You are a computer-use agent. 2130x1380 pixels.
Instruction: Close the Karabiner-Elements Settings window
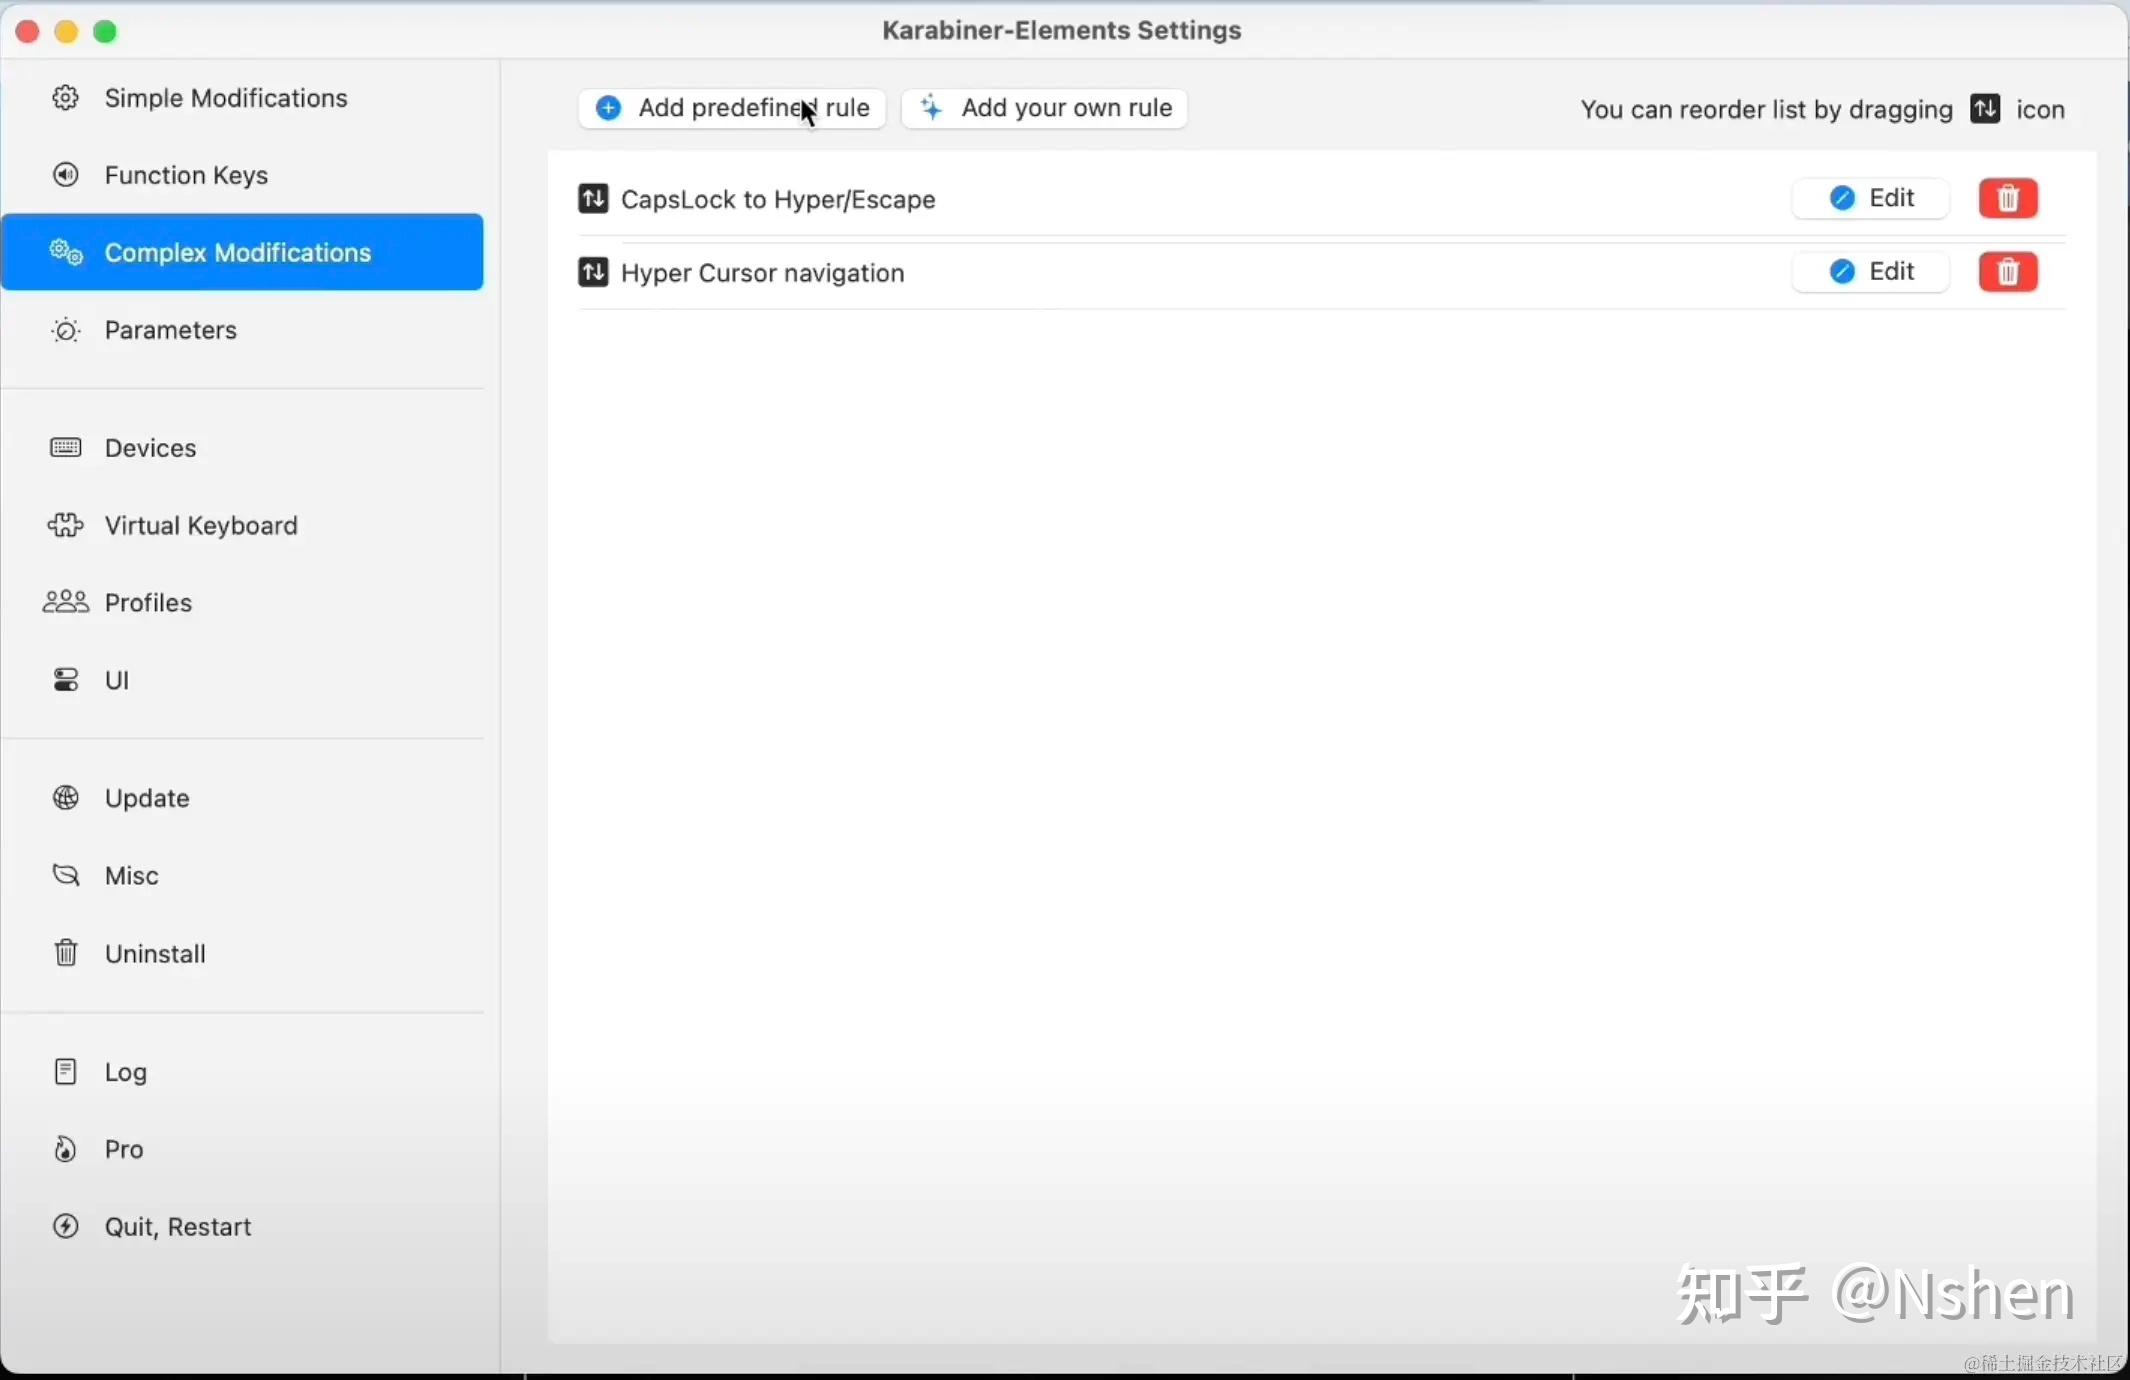point(28,32)
